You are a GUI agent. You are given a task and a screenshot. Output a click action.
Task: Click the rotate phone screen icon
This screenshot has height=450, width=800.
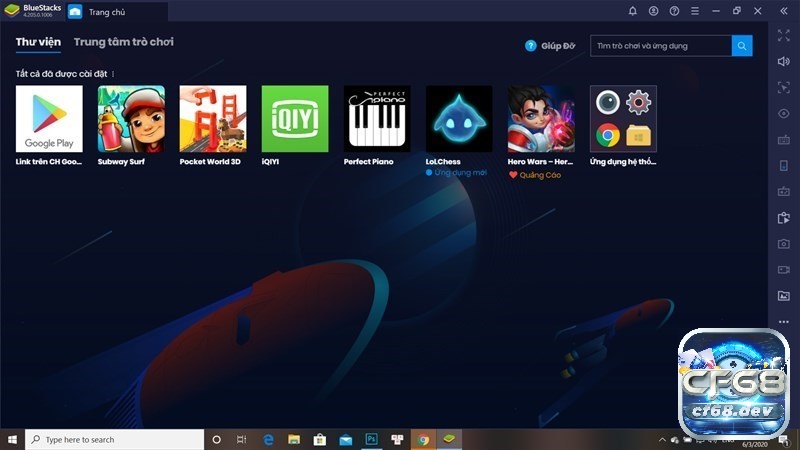tap(784, 165)
